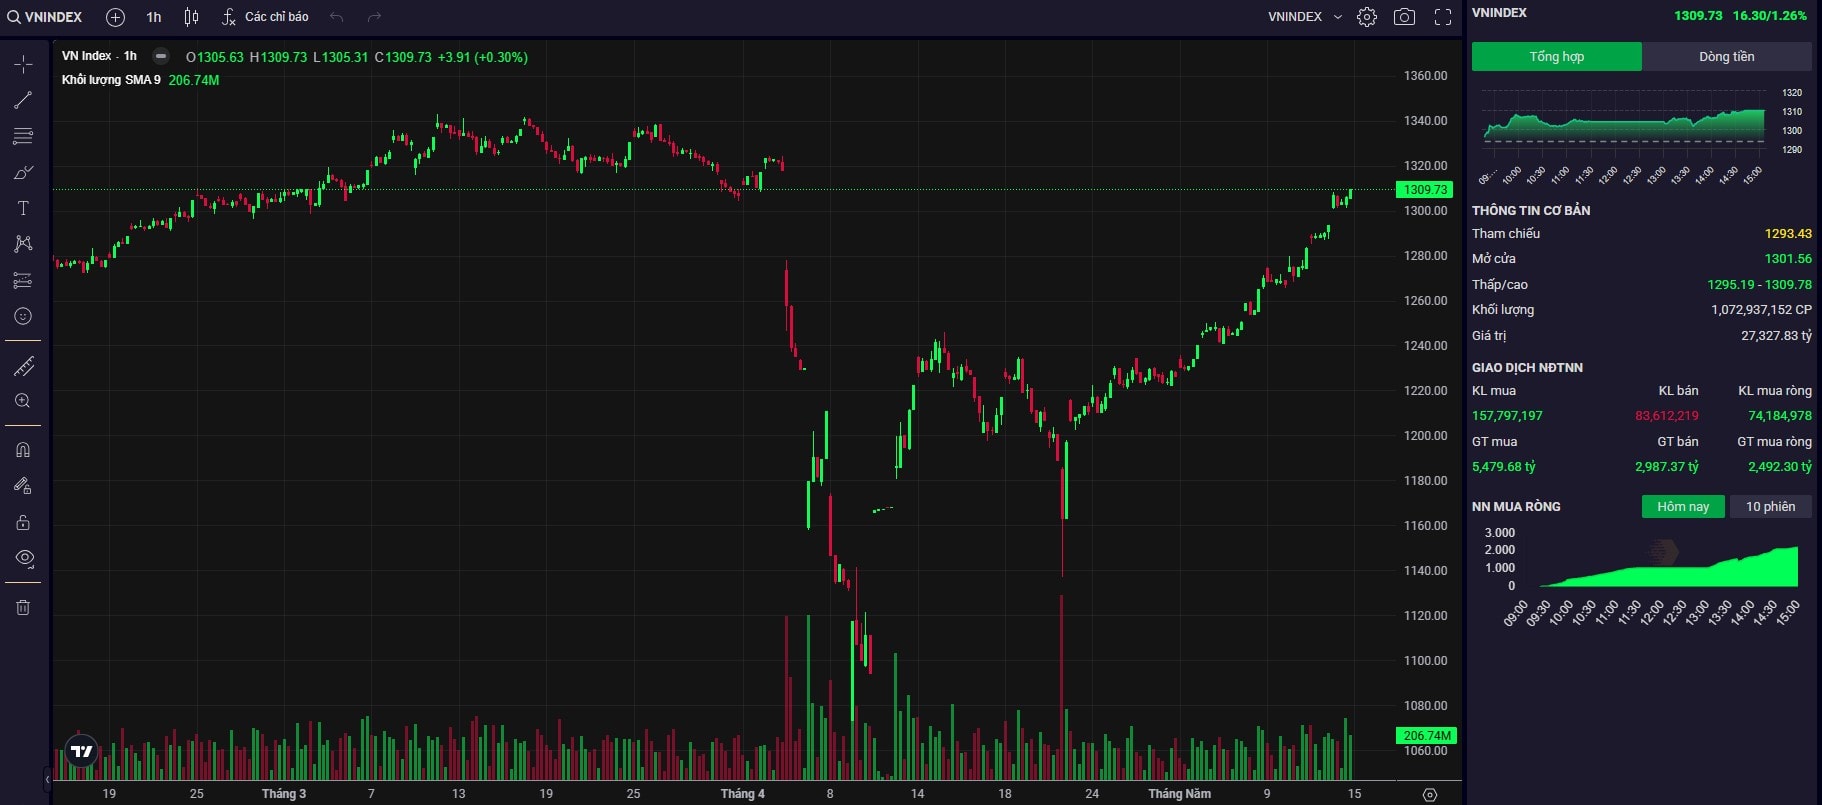Open the Các chỉ báo indicators dialog

(x=265, y=17)
